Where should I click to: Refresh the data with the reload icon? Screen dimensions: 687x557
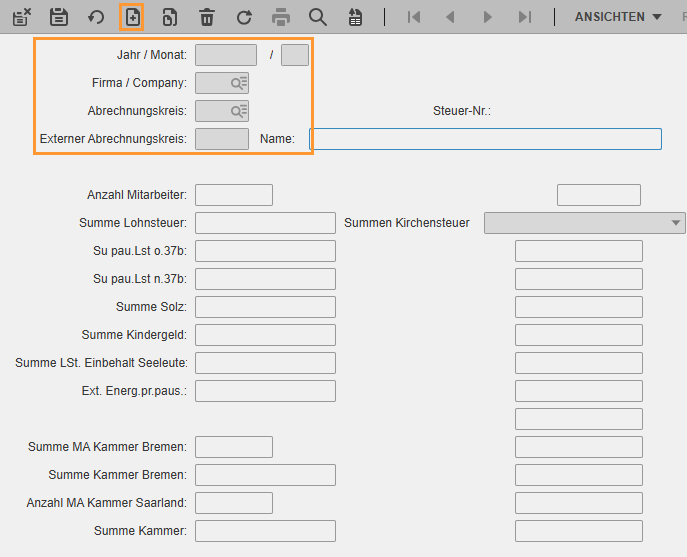[x=244, y=18]
